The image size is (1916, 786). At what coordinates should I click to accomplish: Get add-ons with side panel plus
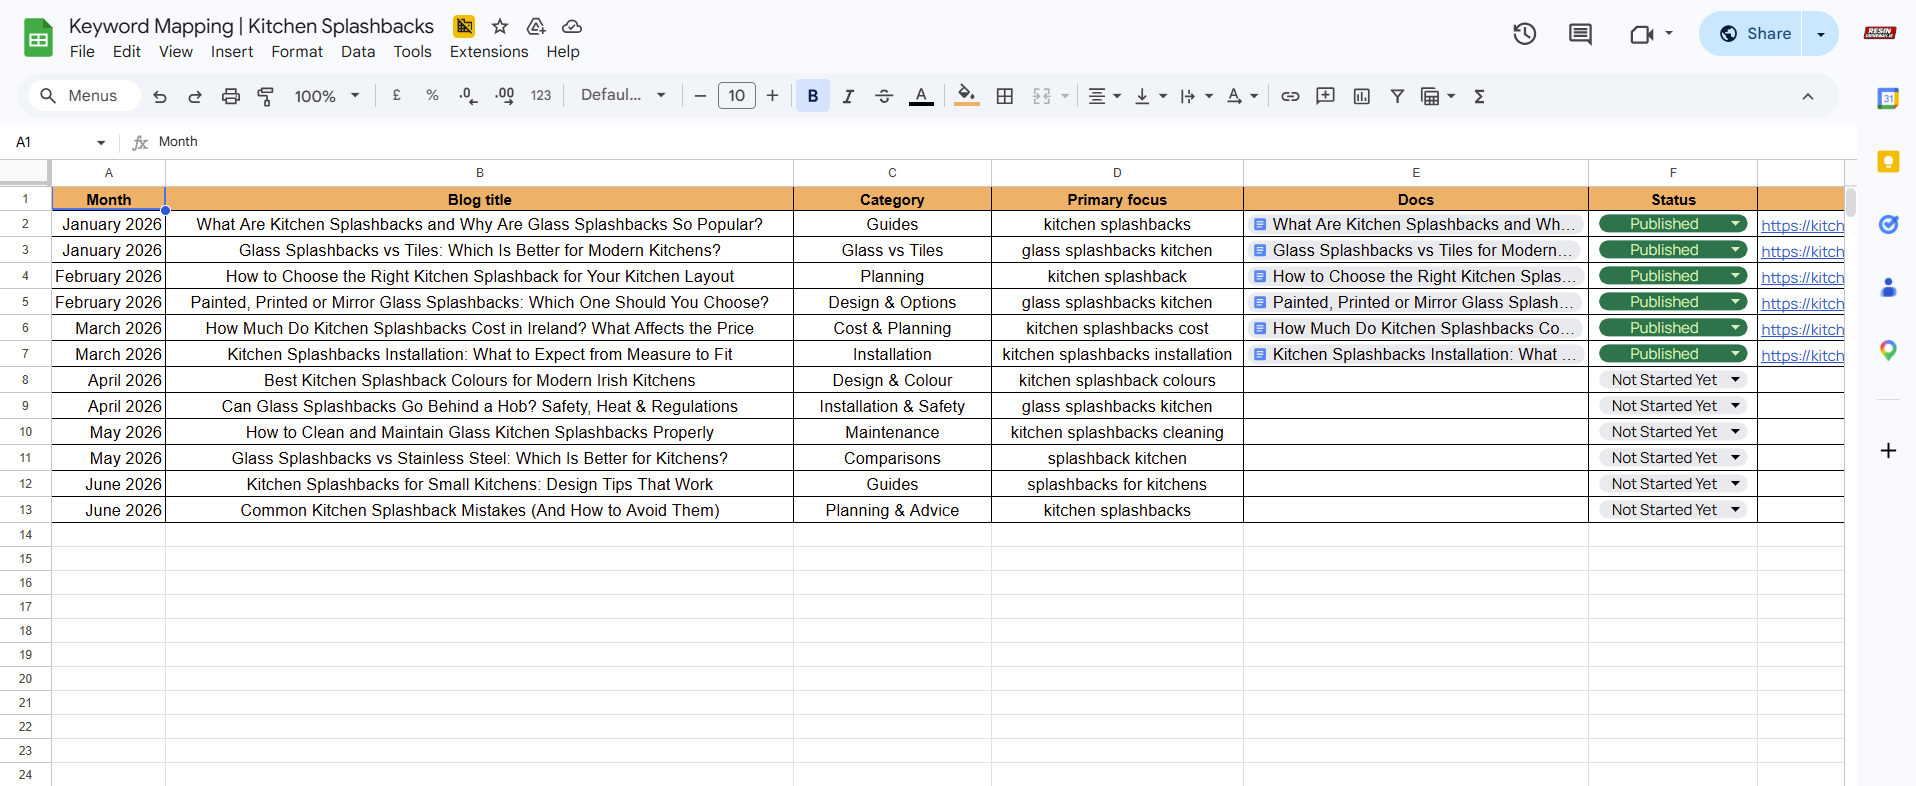point(1888,451)
